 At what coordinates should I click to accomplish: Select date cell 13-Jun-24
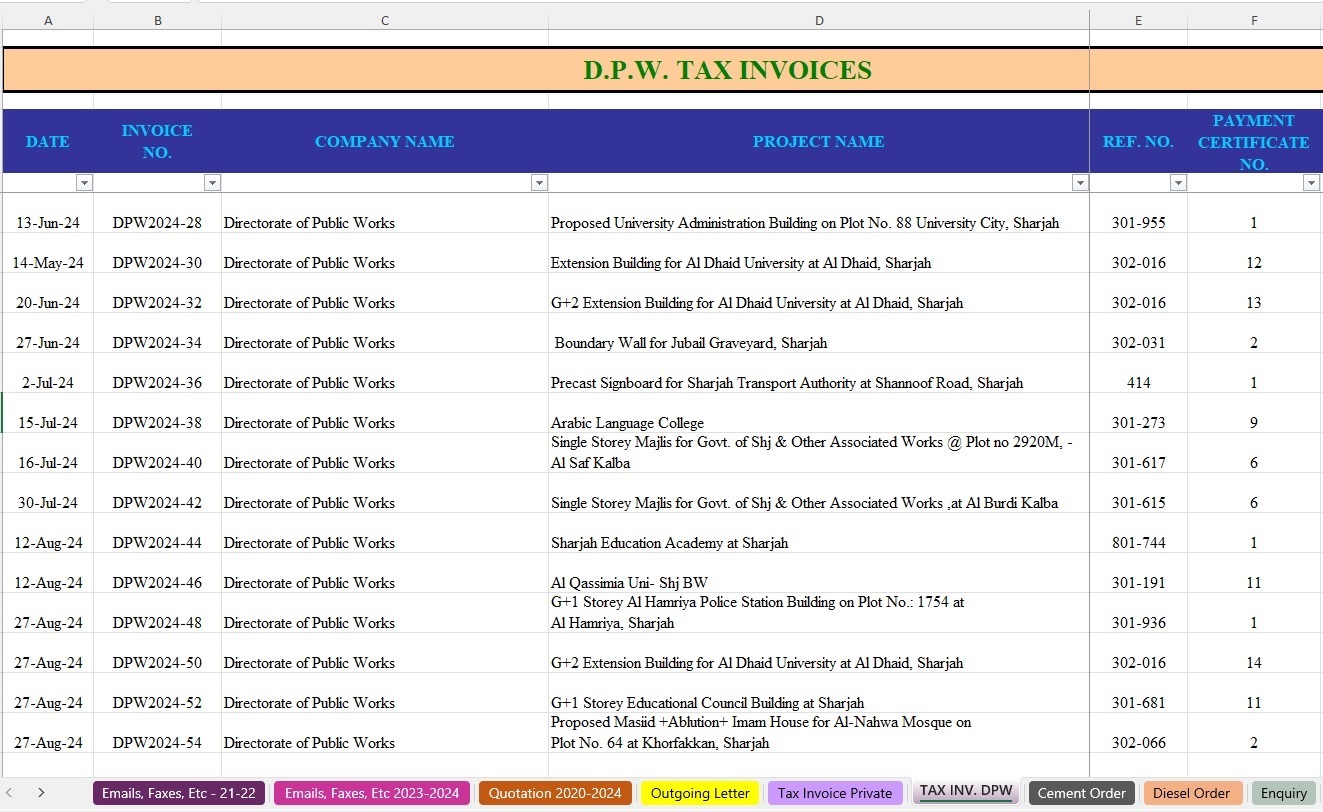tap(48, 214)
